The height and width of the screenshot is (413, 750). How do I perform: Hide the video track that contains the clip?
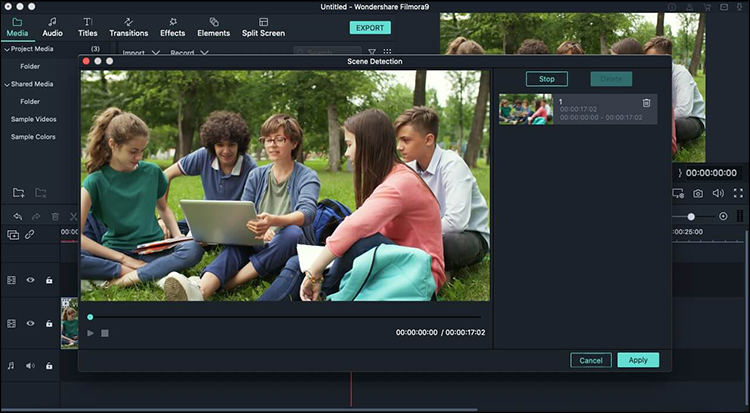pos(30,324)
